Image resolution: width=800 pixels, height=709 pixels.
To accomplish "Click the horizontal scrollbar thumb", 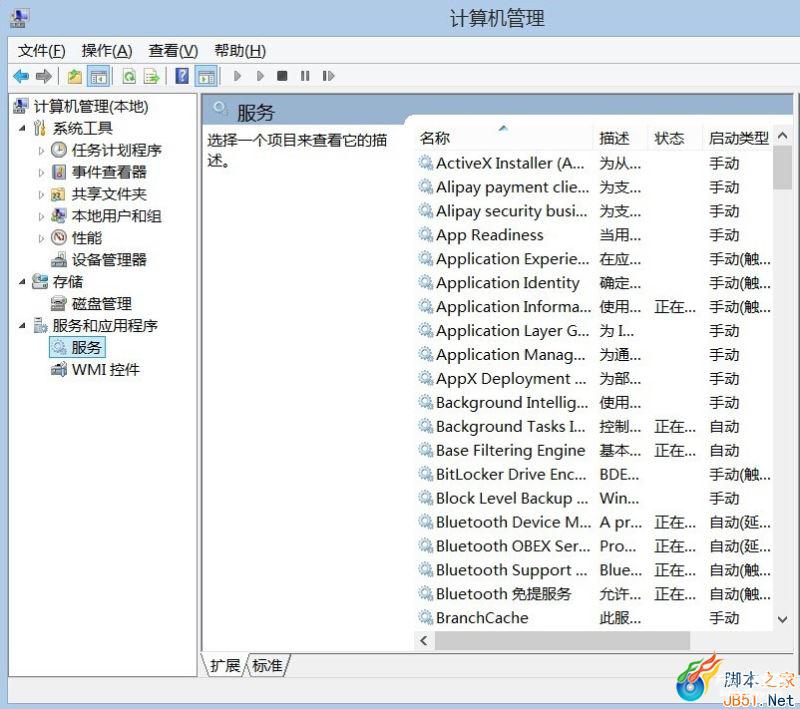I will pos(562,641).
